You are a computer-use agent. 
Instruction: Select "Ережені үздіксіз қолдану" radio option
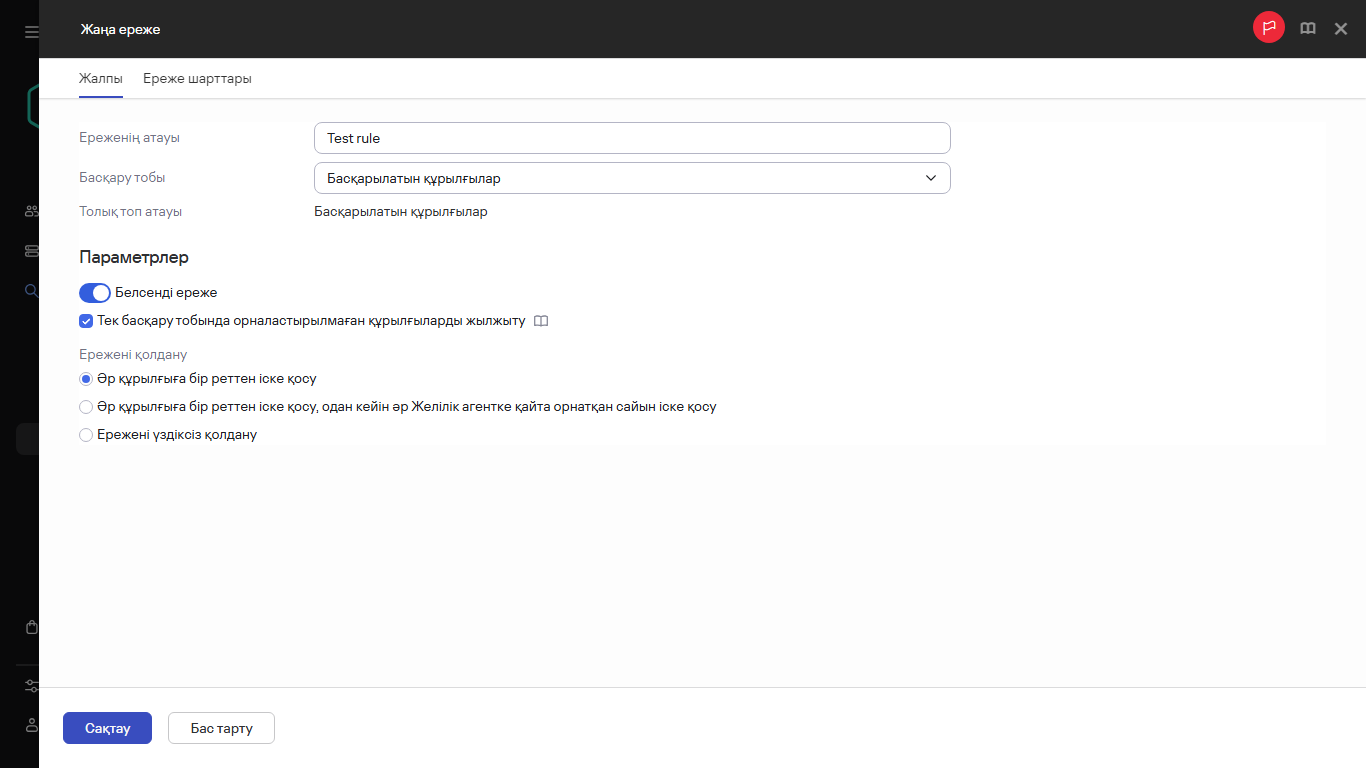86,435
